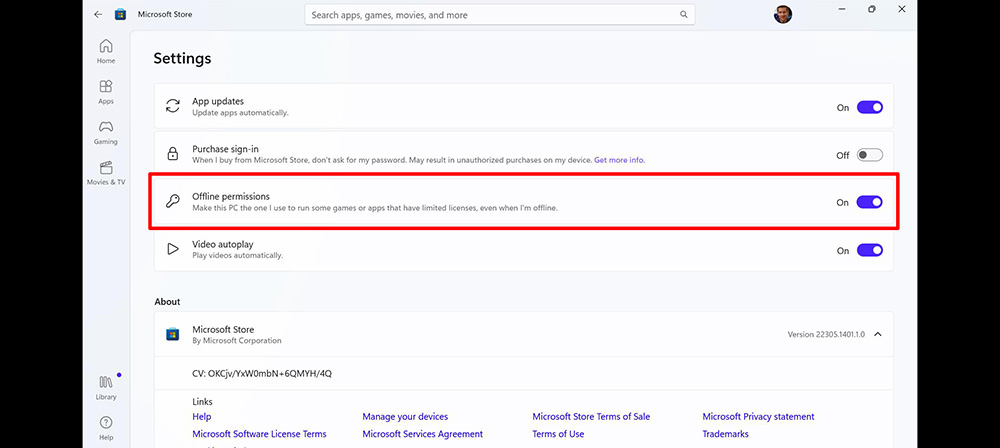
Task: Open the Microsoft Software License Terms link
Action: pos(259,434)
